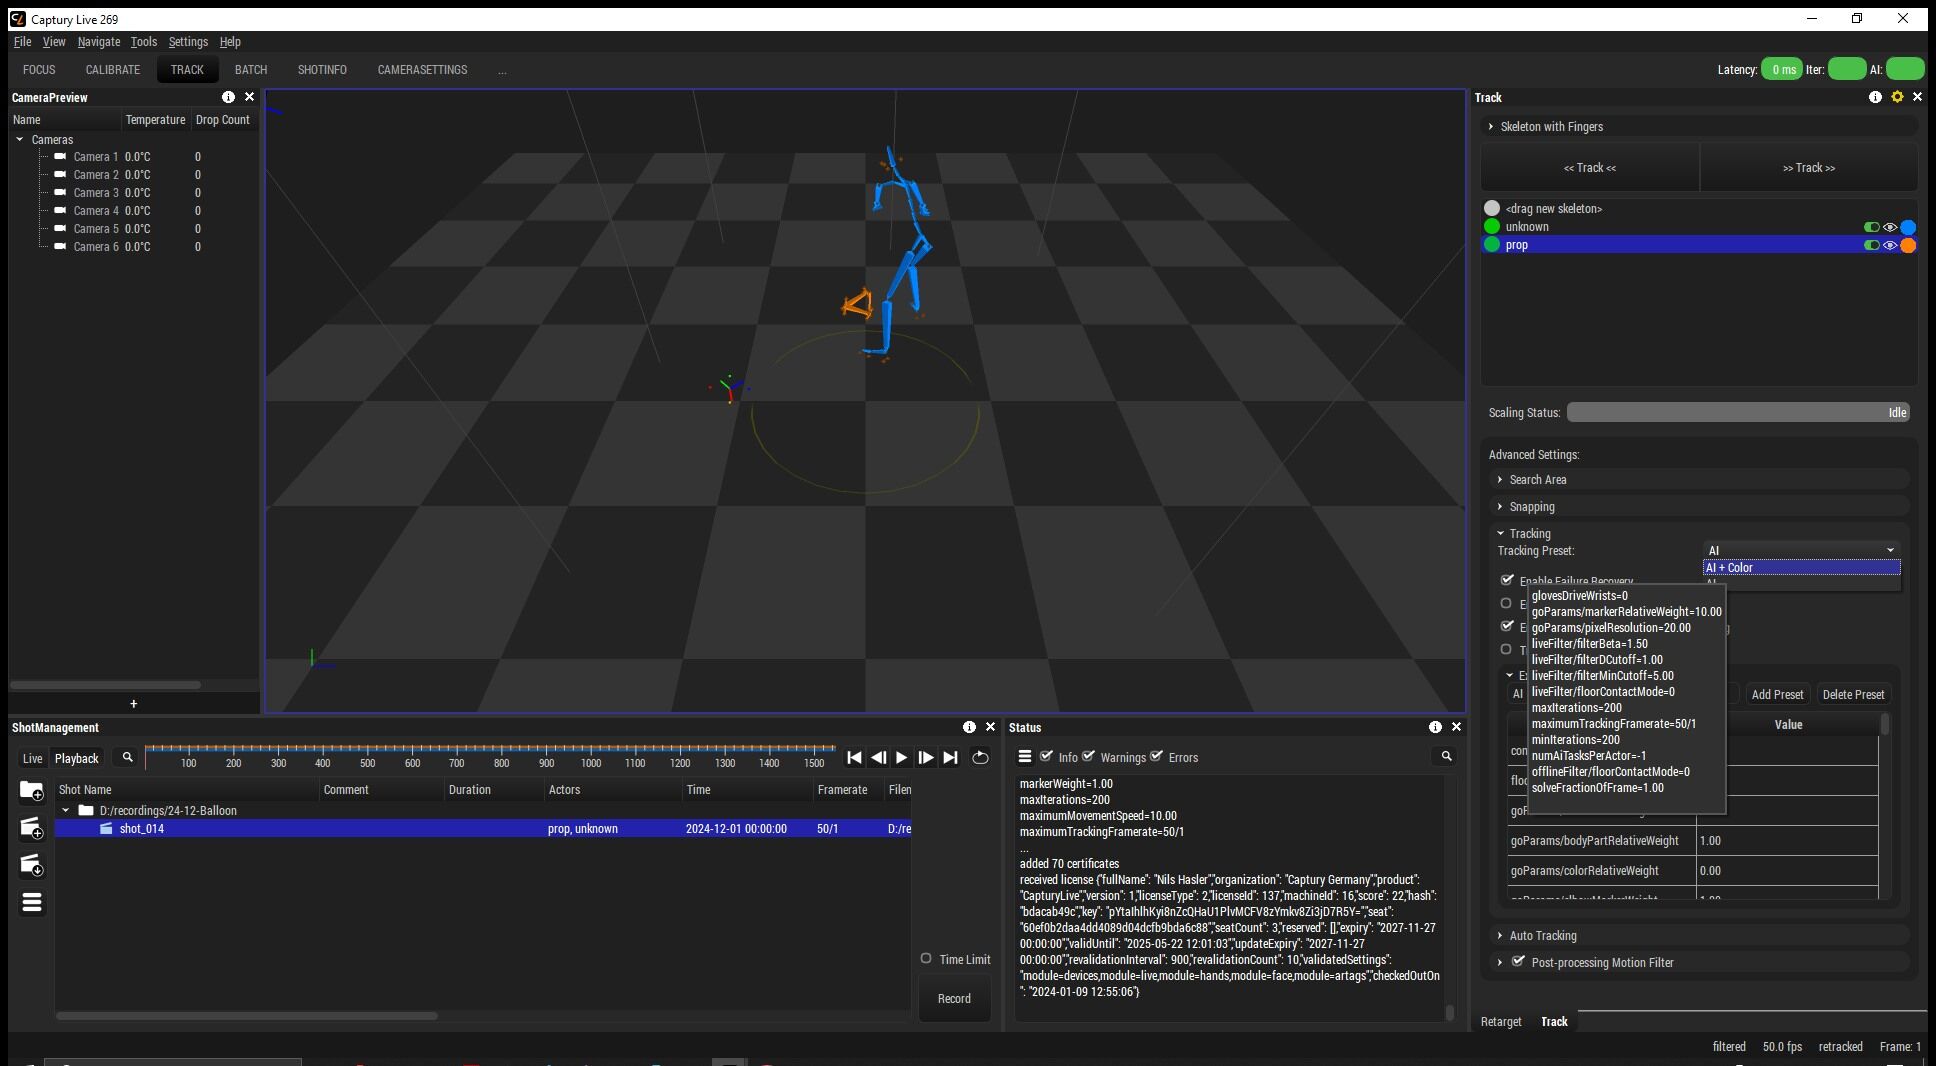The height and width of the screenshot is (1066, 1936).
Task: Toggle visibility eye for unknown skeleton
Action: coord(1889,227)
